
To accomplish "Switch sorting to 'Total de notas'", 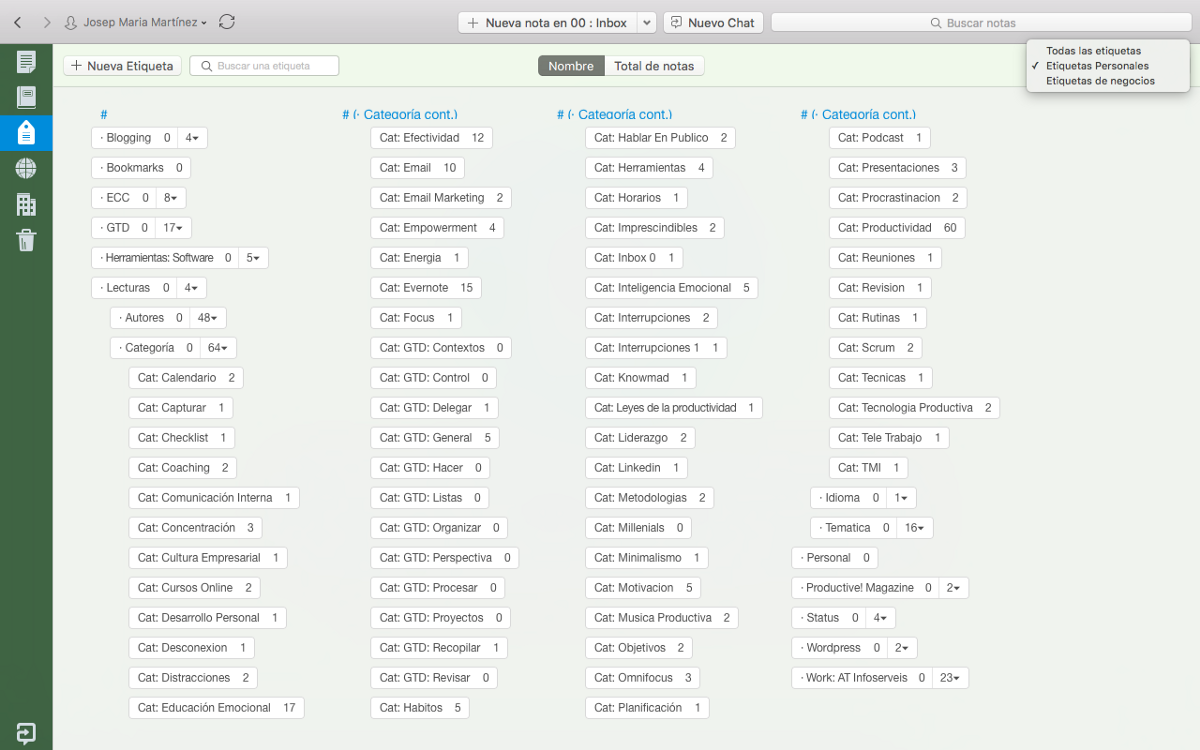I will coord(655,65).
